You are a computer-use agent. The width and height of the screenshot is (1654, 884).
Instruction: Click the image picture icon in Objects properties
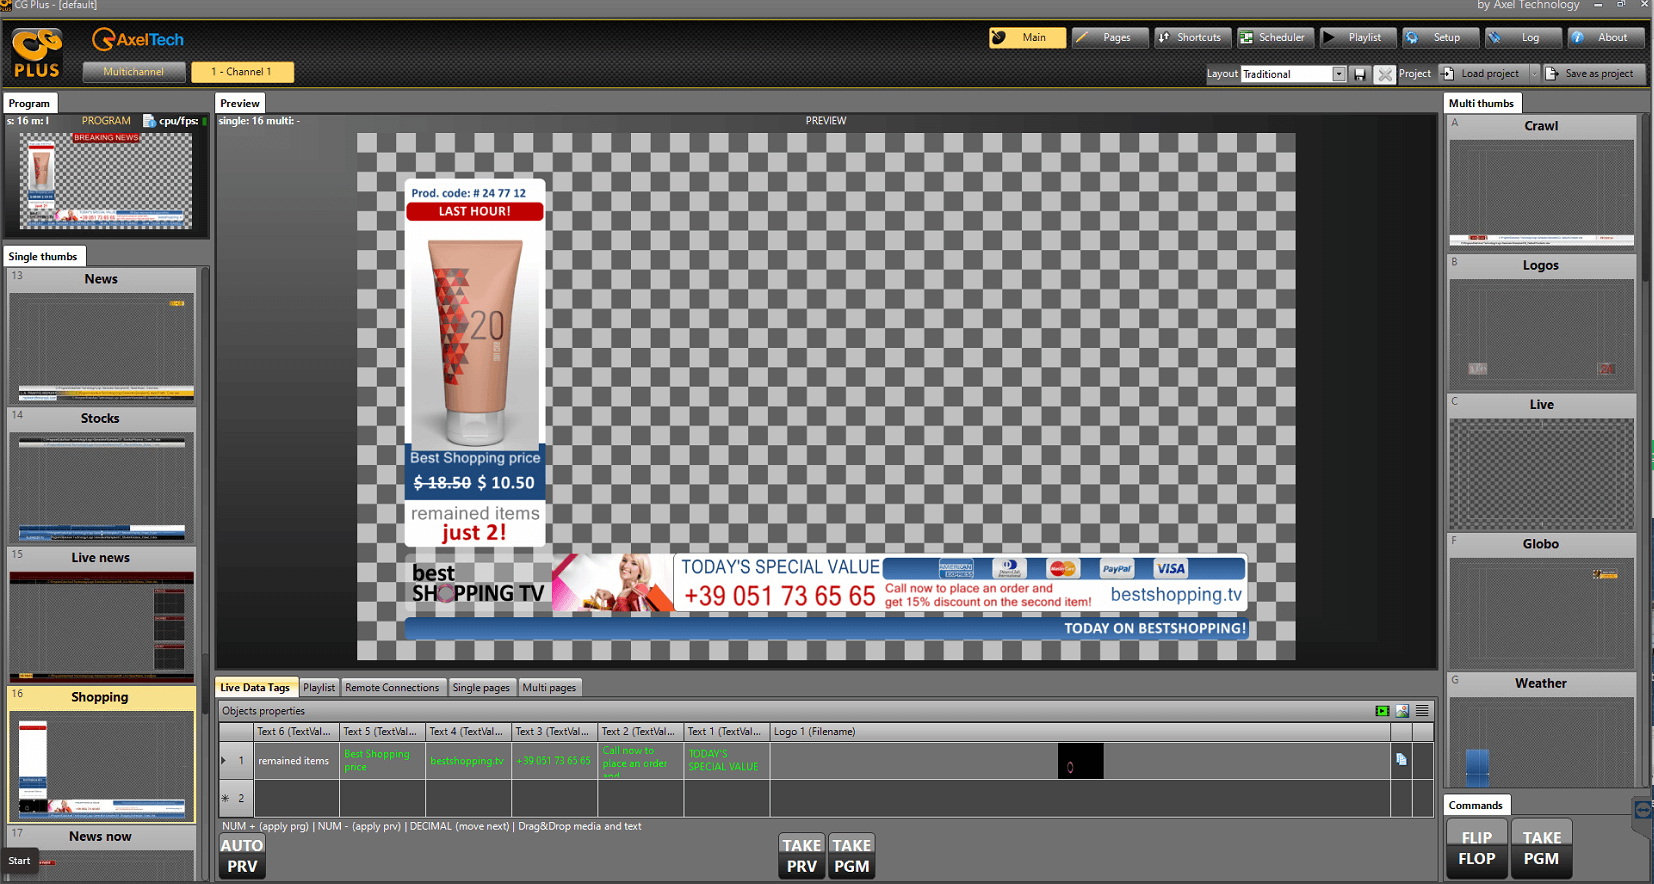pyautogui.click(x=1402, y=711)
